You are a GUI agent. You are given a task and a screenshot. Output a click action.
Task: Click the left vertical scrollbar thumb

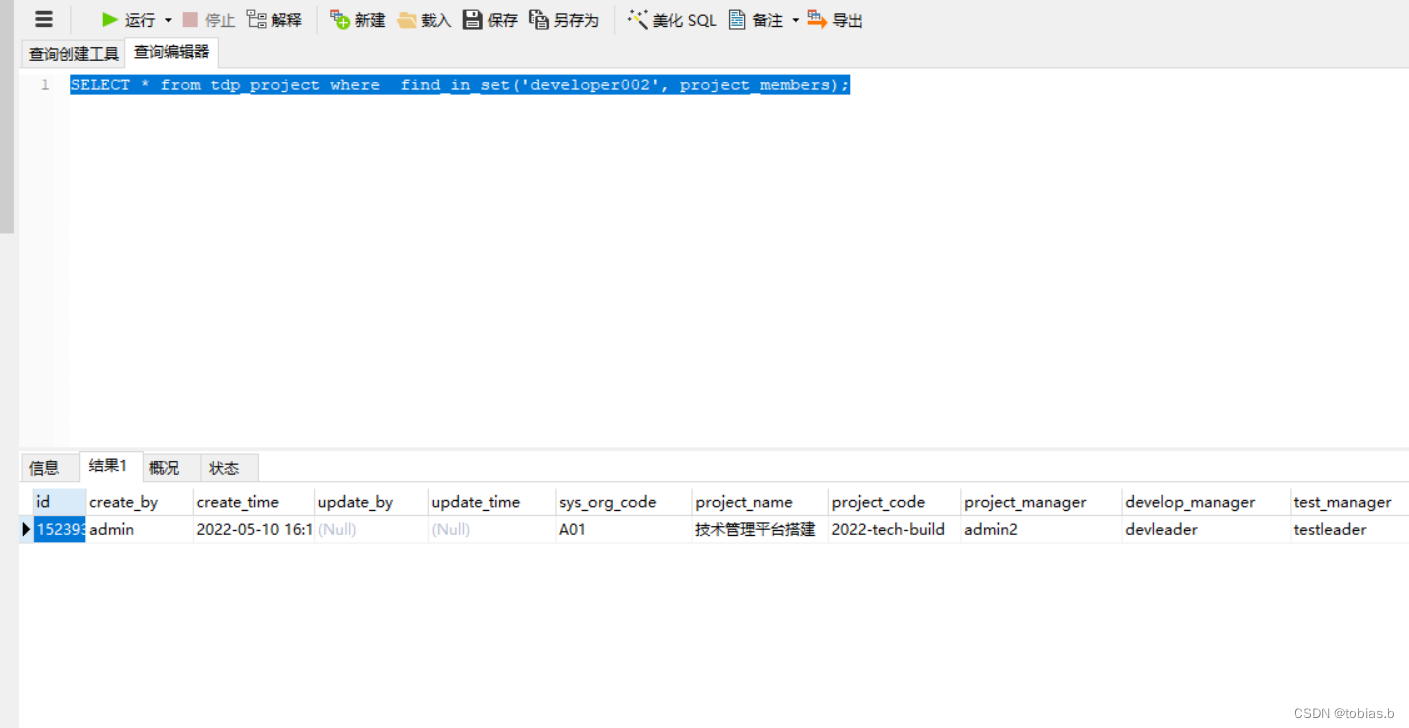pyautogui.click(x=7, y=116)
